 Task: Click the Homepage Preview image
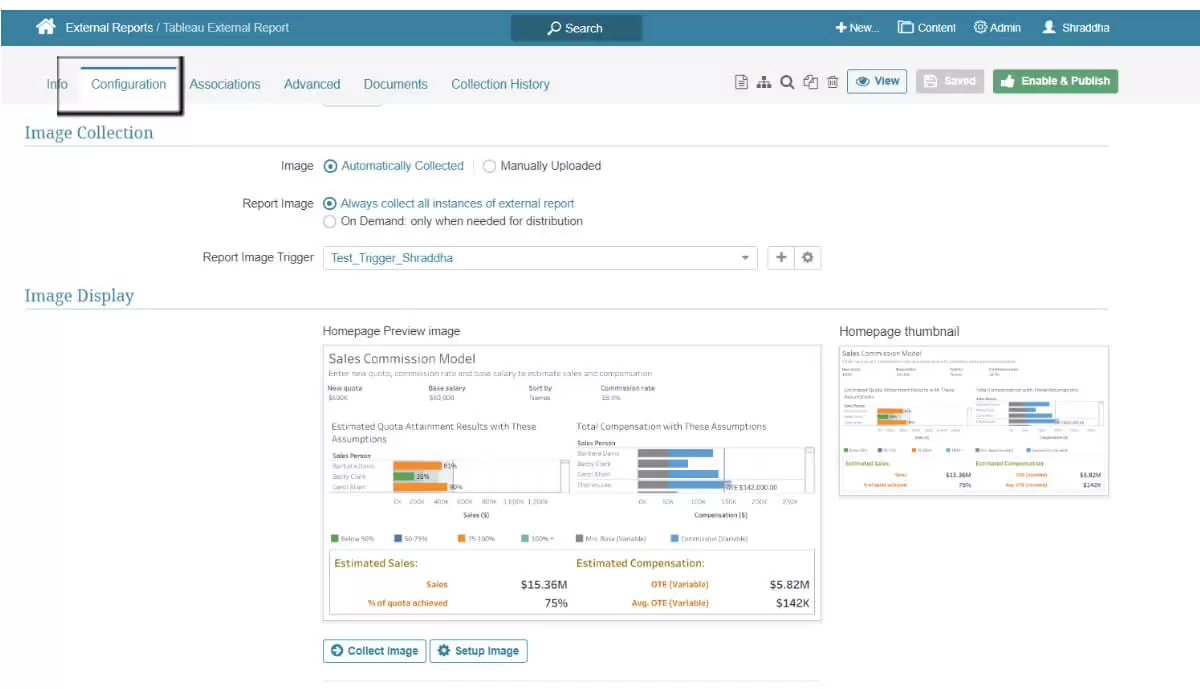[572, 483]
